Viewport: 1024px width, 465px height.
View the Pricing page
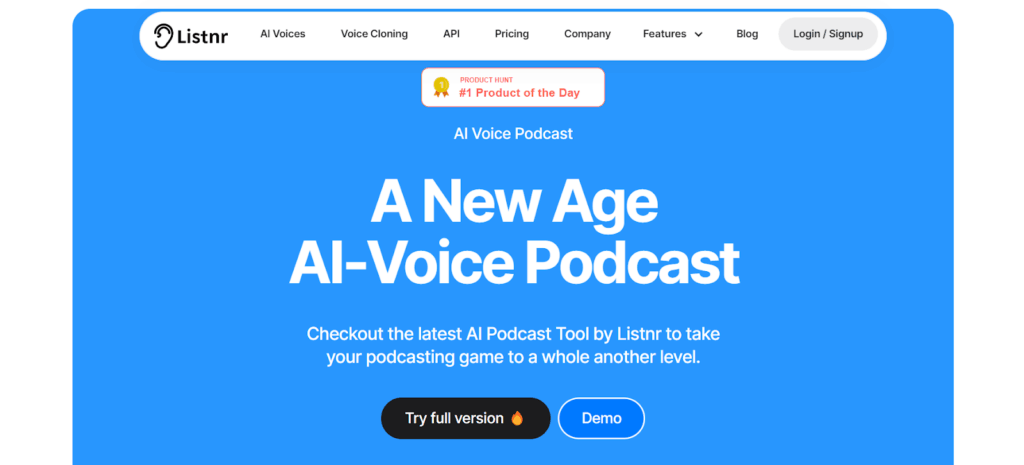tap(512, 34)
